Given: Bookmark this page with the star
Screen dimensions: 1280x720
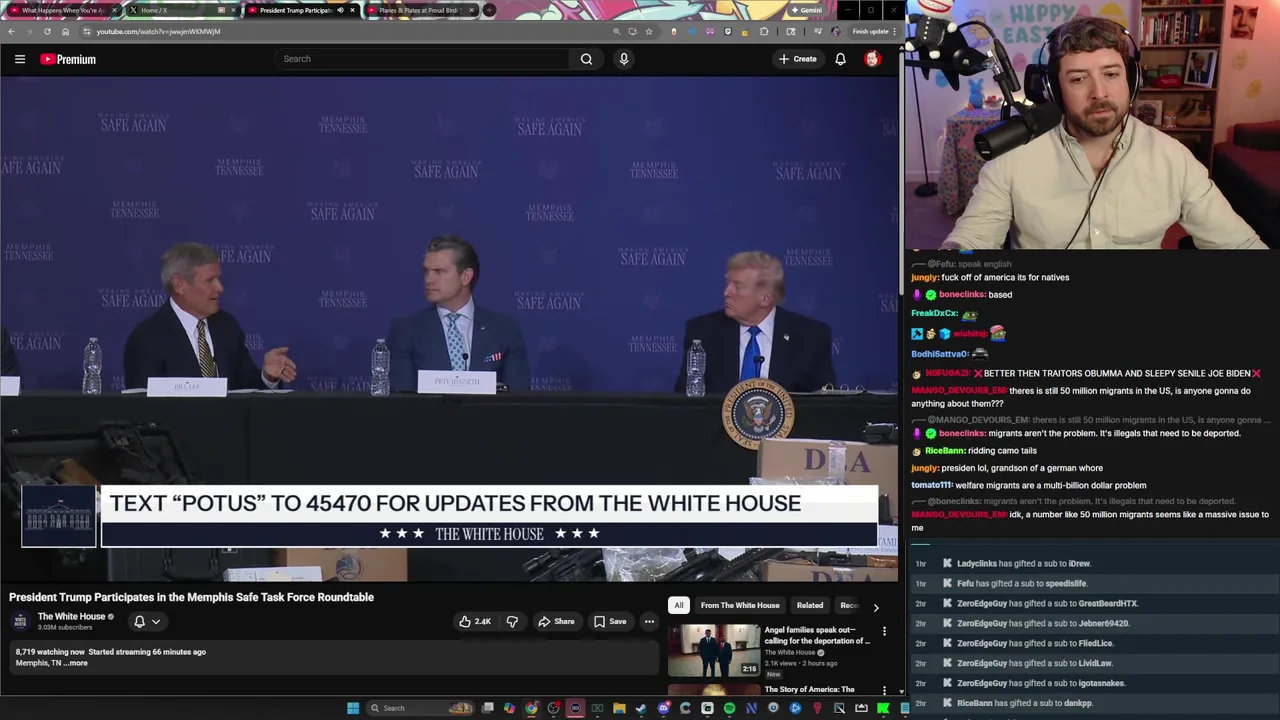Looking at the screenshot, I should (649, 31).
